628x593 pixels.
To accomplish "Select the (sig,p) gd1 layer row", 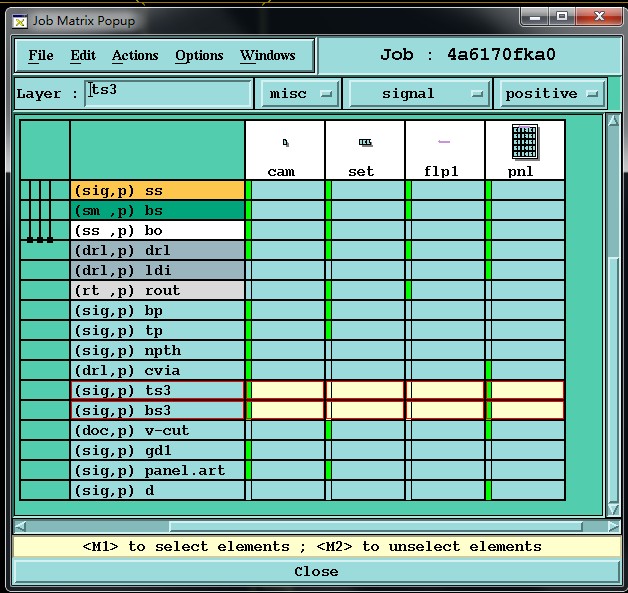I will coord(157,450).
